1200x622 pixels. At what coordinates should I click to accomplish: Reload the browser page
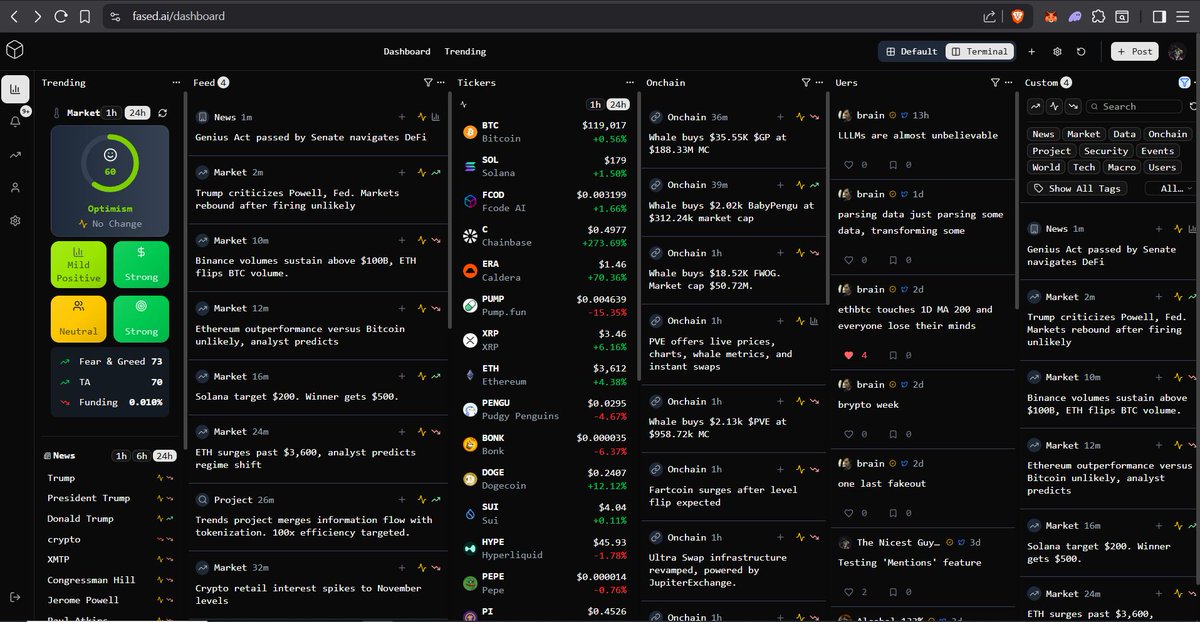[x=61, y=16]
